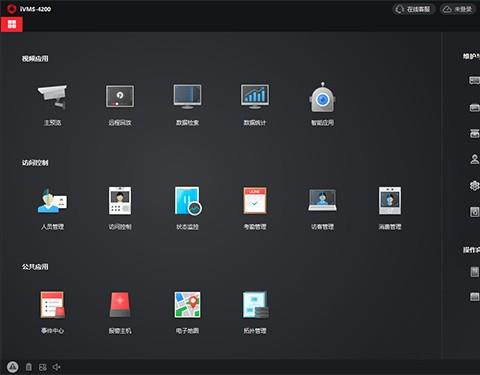The height and width of the screenshot is (375, 480).
Task: Click the 视频应用 section heading
Action: pyautogui.click(x=35, y=59)
